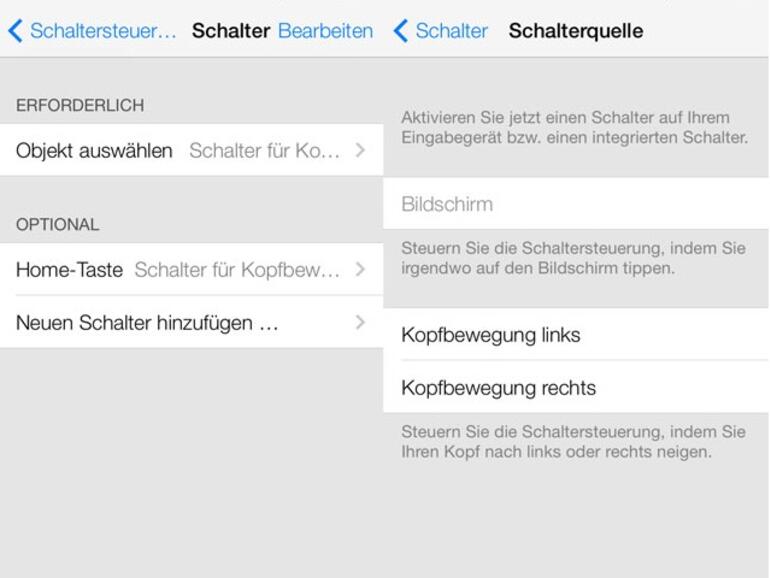The height and width of the screenshot is (578, 770).
Task: Click the Schalterquelle title
Action: (x=575, y=31)
